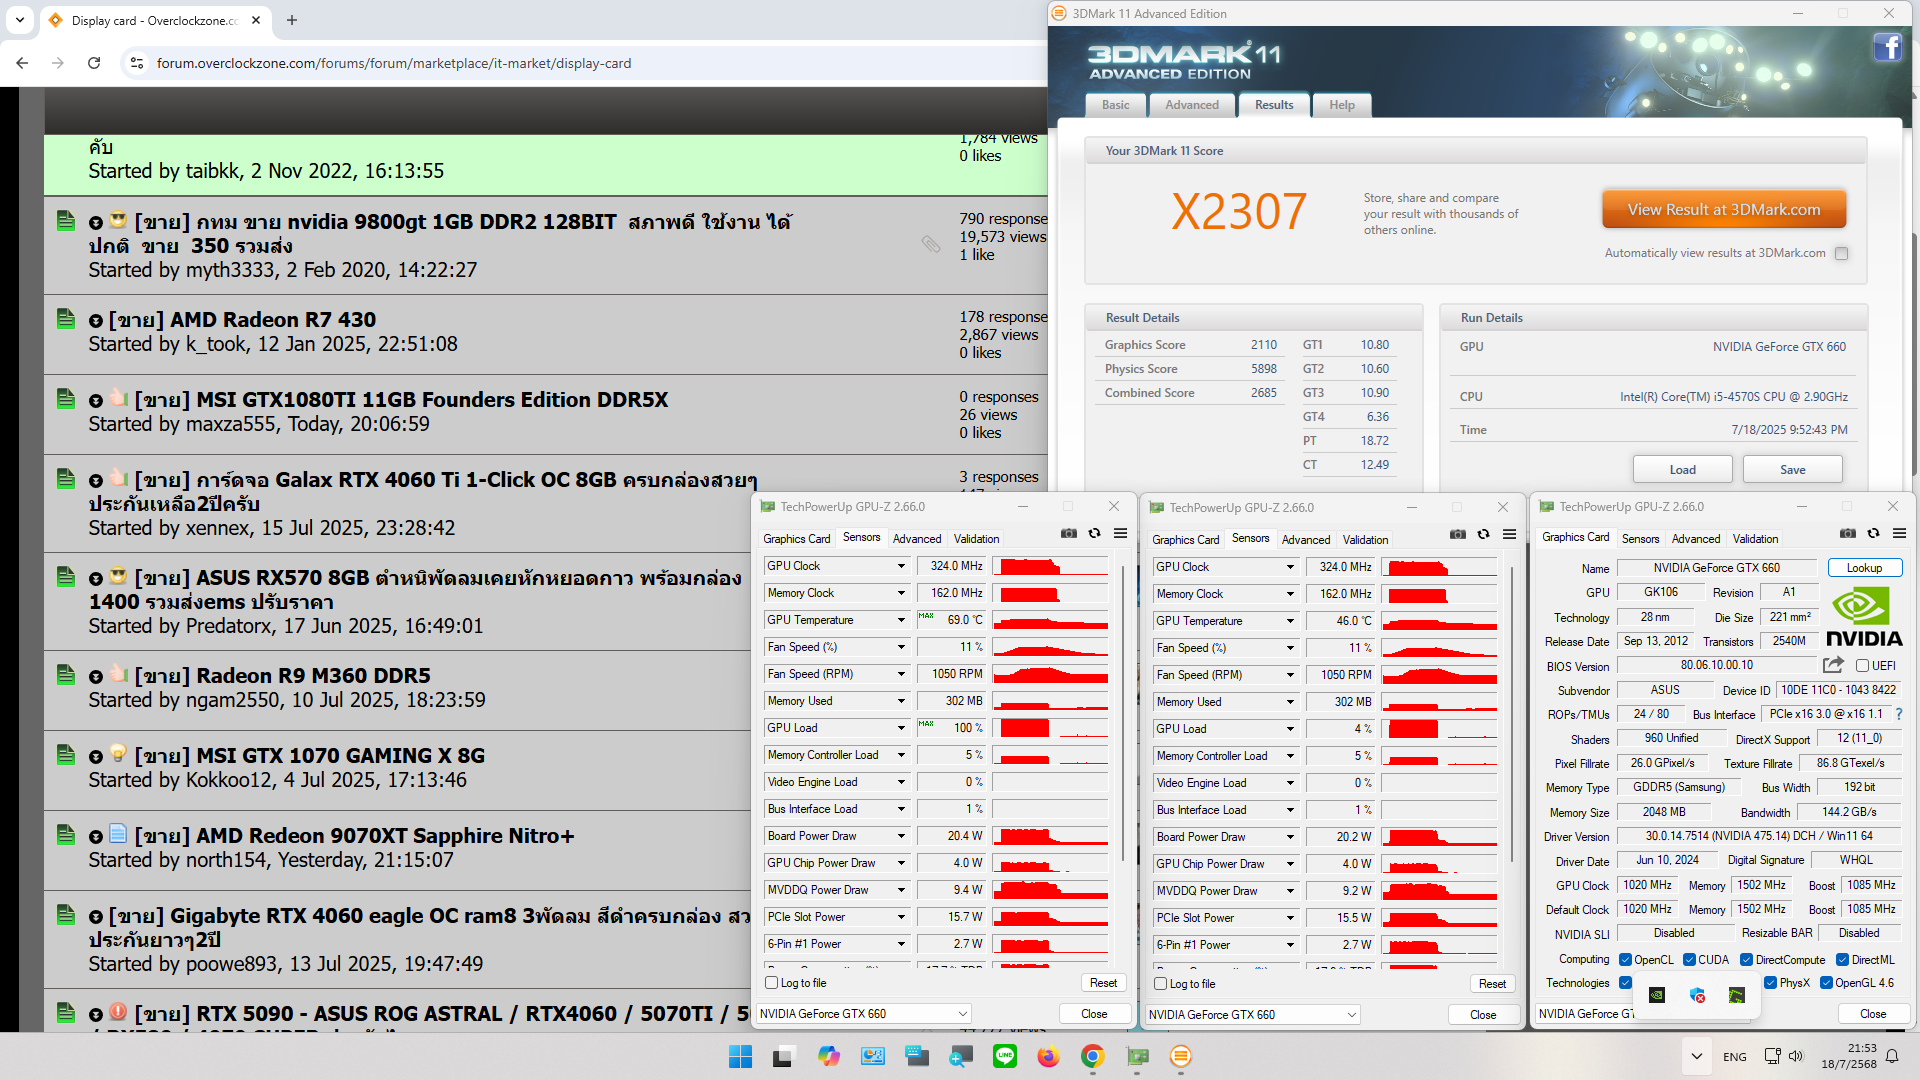Viewport: 1920px width, 1080px height.
Task: Click View Result at 3DMark.com button
Action: point(1723,210)
